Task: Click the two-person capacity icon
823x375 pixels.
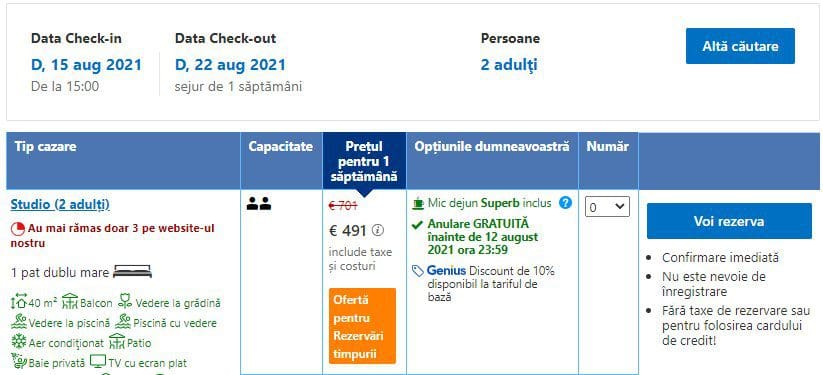Action: (259, 204)
